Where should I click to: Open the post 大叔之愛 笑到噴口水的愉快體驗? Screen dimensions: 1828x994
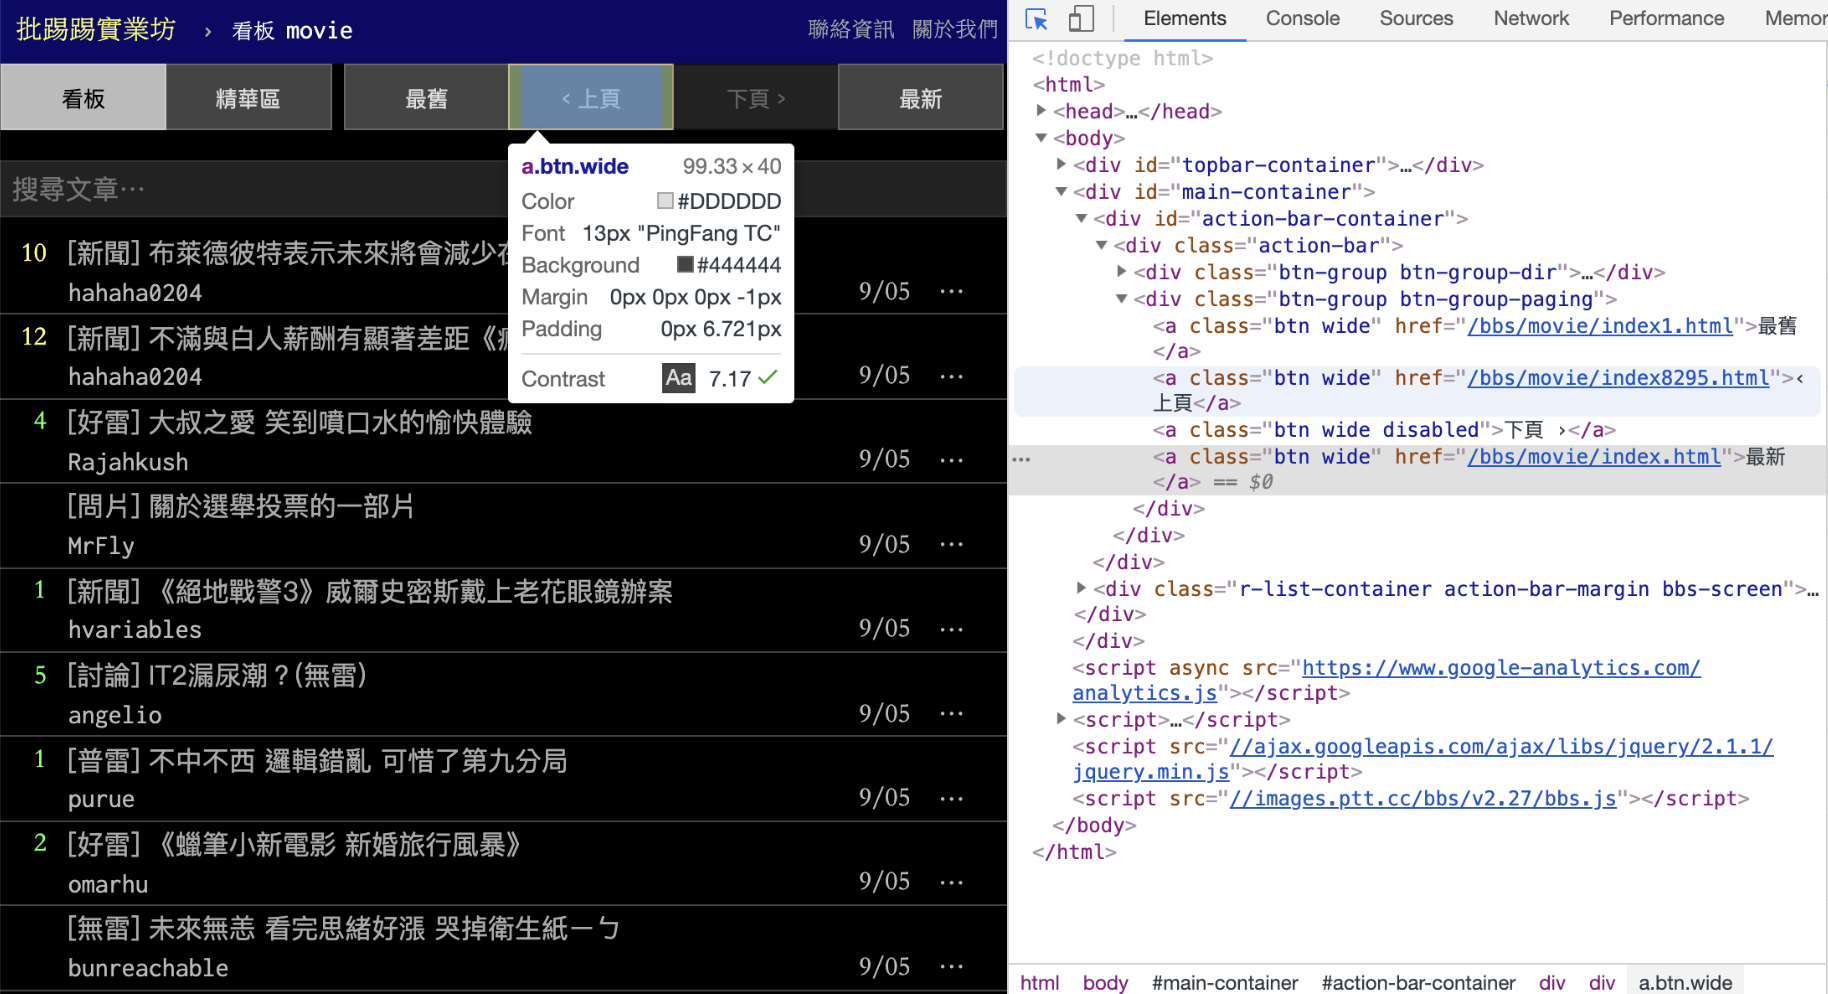coord(299,422)
